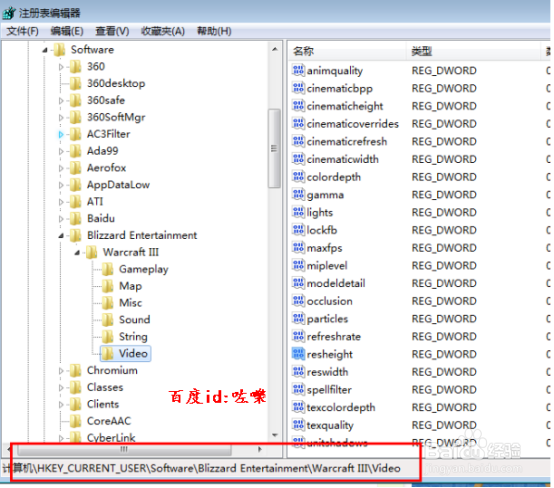Screen dimensions: 554x488
Task: Click the gamma value icon
Action: pos(298,194)
